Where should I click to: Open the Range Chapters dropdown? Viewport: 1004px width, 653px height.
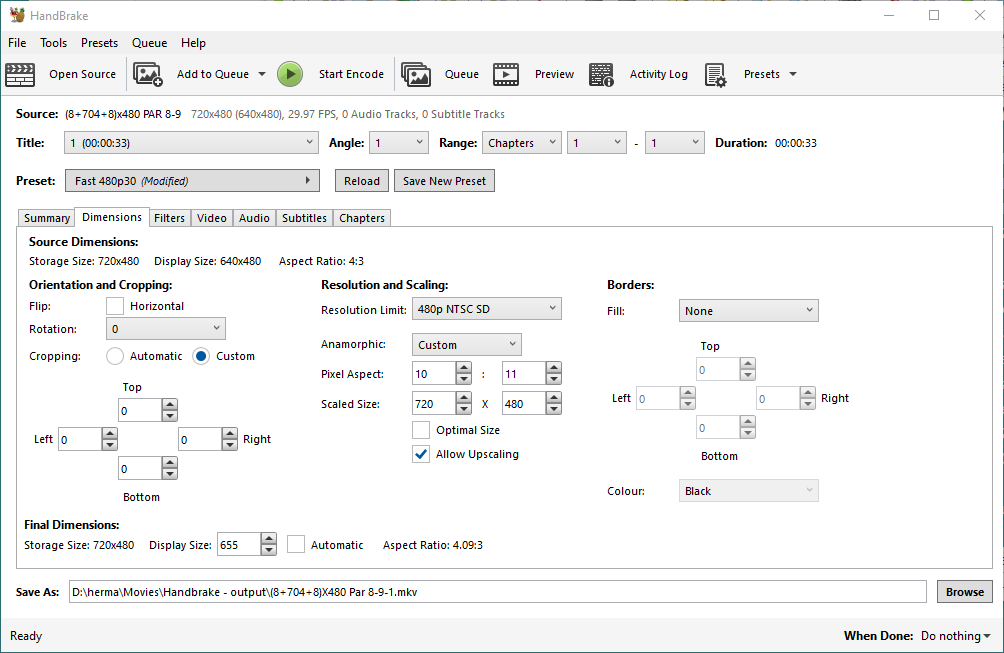(x=522, y=143)
